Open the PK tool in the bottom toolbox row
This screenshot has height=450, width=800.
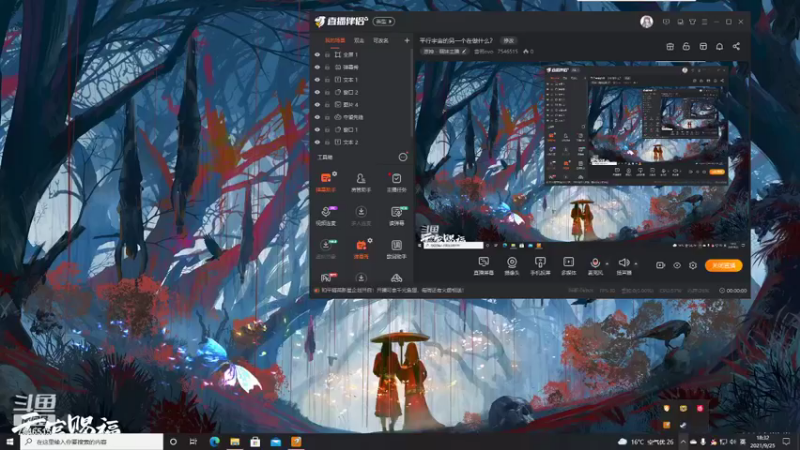coord(327,278)
